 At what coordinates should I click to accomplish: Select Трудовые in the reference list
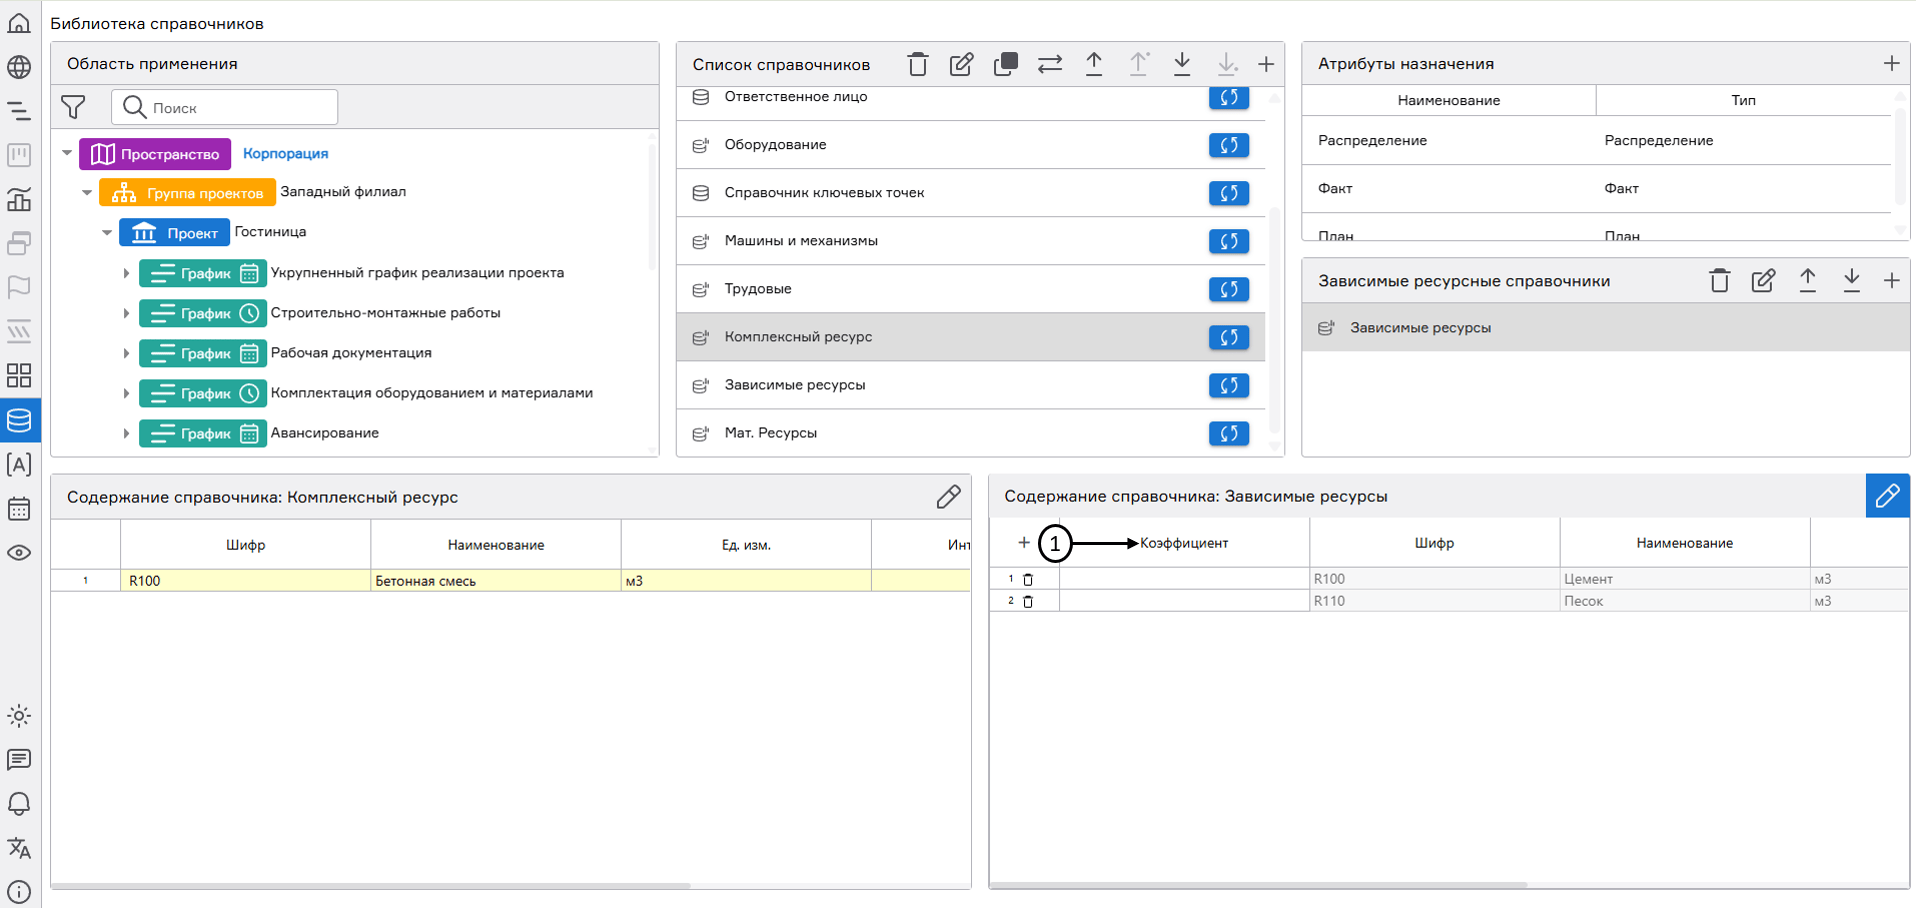pyautogui.click(x=758, y=289)
